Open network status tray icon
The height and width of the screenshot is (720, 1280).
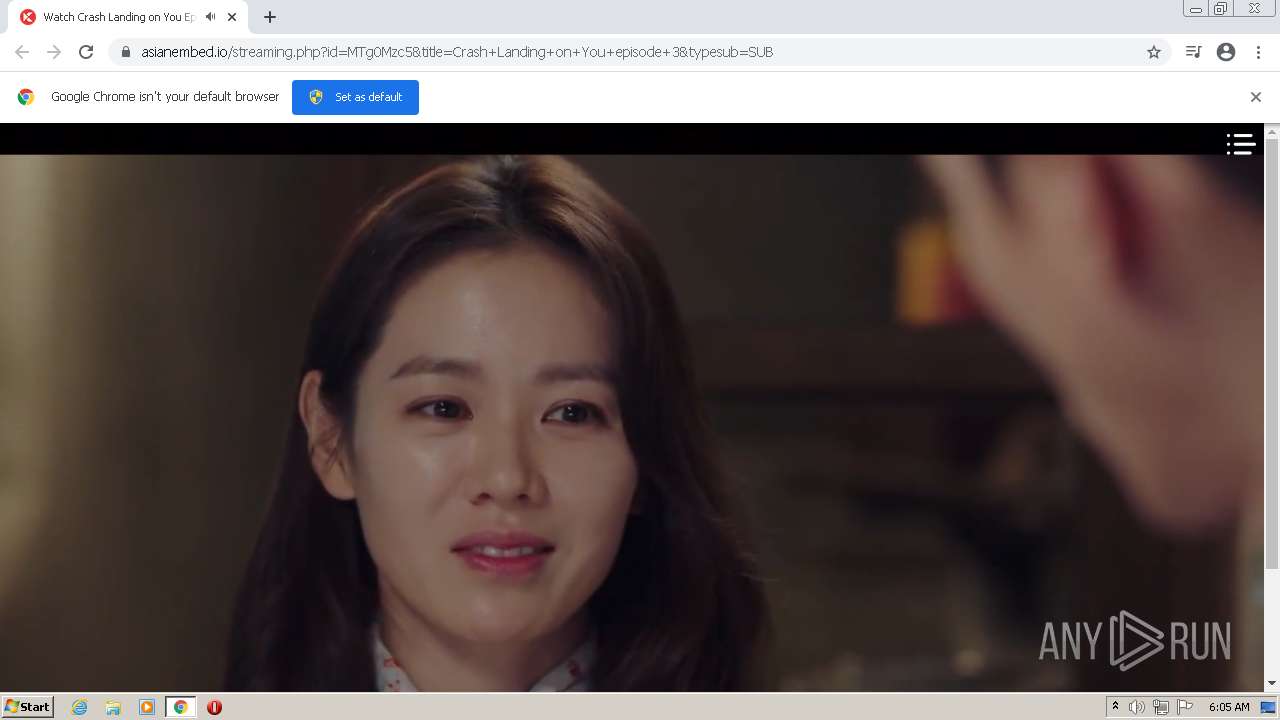(1161, 707)
